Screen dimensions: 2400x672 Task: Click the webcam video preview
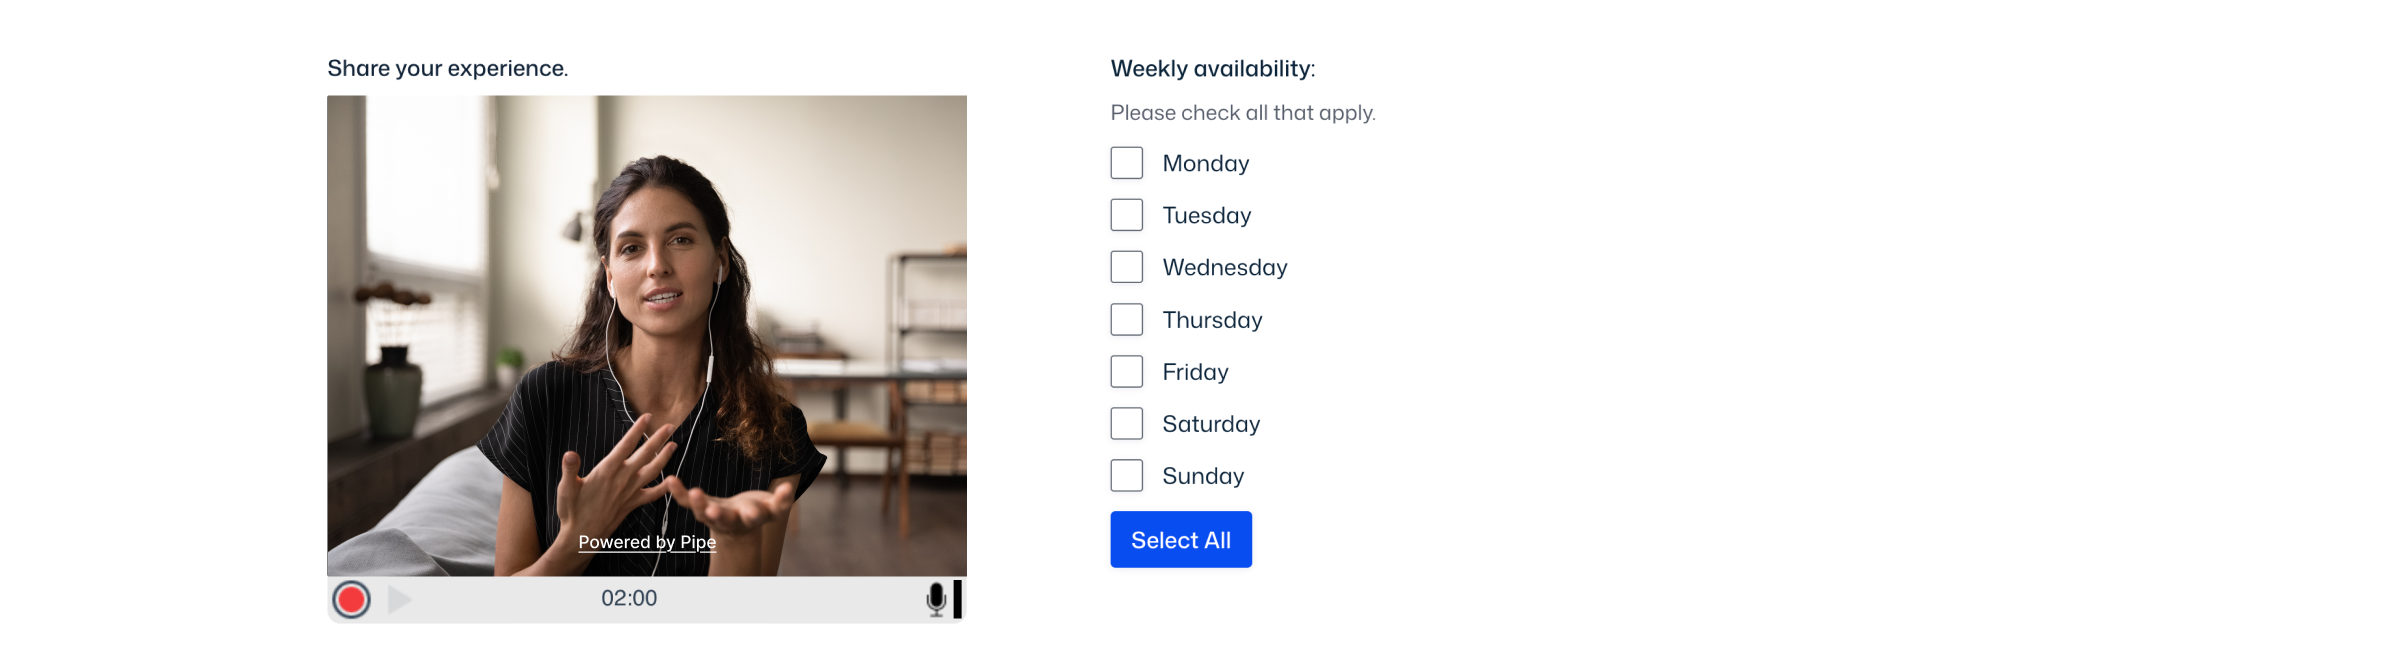click(x=647, y=300)
